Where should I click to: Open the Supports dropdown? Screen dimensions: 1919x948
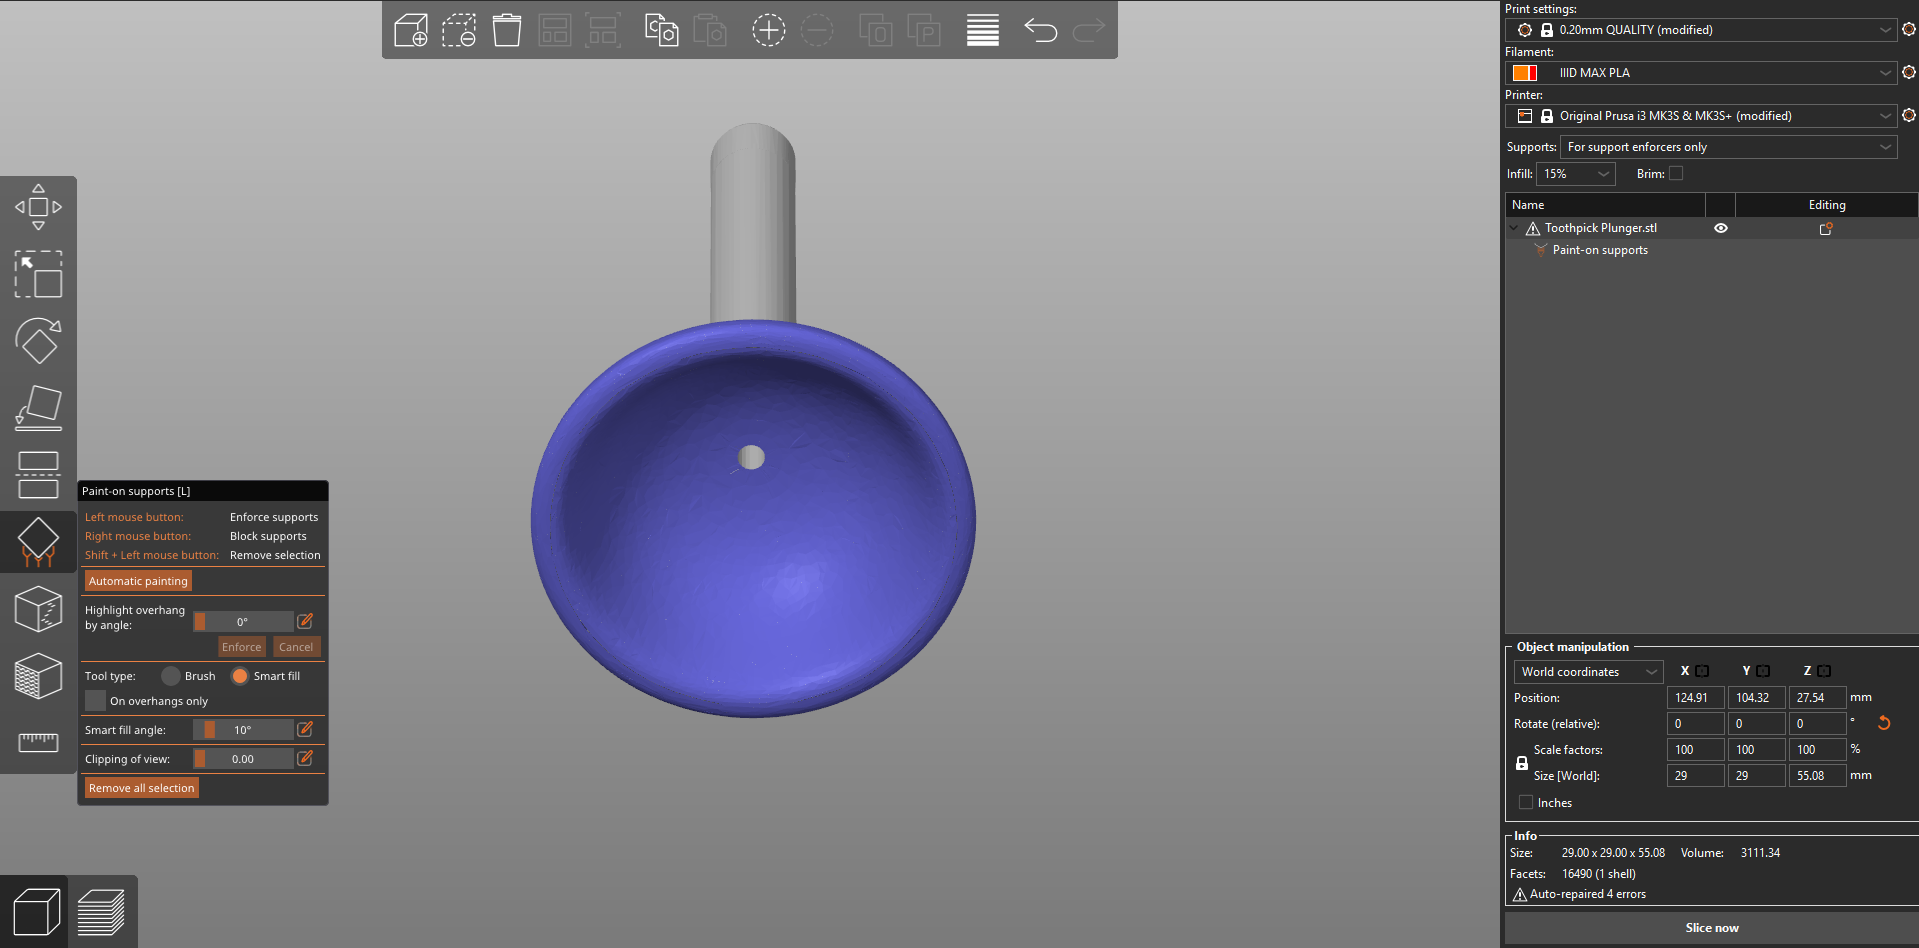click(1727, 147)
